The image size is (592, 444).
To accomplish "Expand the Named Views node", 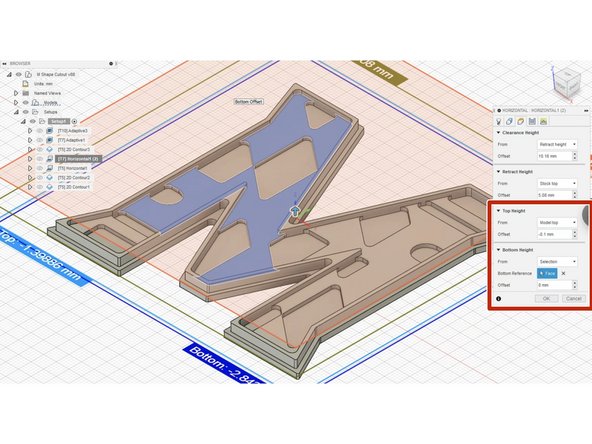I will point(16,93).
